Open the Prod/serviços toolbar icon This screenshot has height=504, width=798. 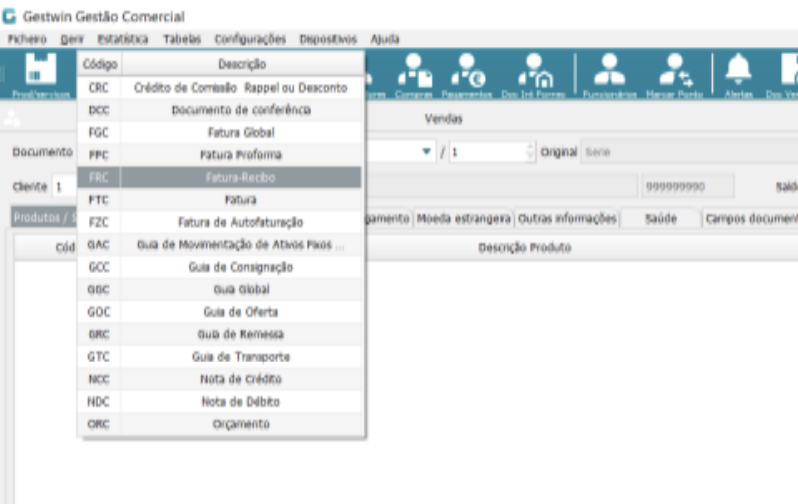coord(33,75)
